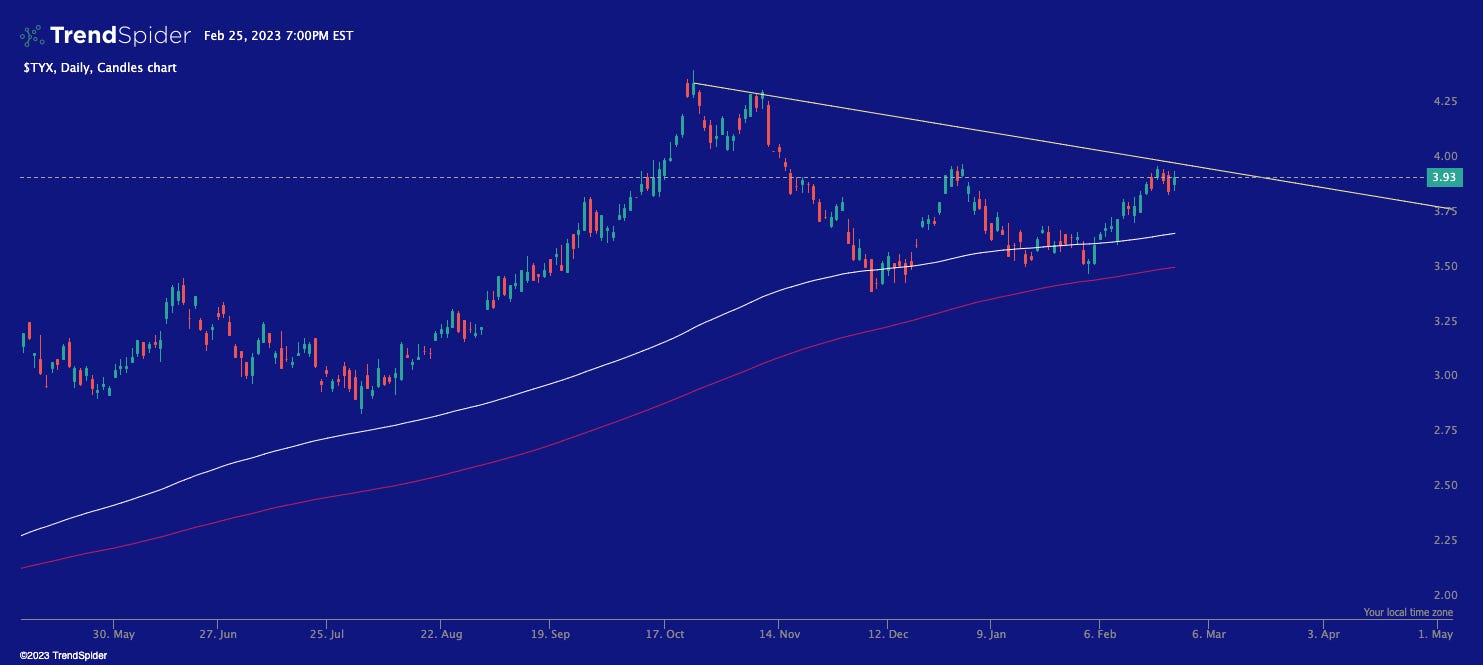Screen dimensions: 1483x665
Task: Click the Your local time zone note
Action: point(1408,612)
